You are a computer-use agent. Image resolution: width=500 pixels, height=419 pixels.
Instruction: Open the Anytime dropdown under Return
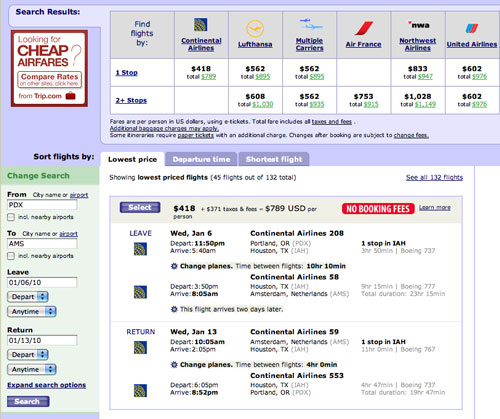click(x=32, y=369)
